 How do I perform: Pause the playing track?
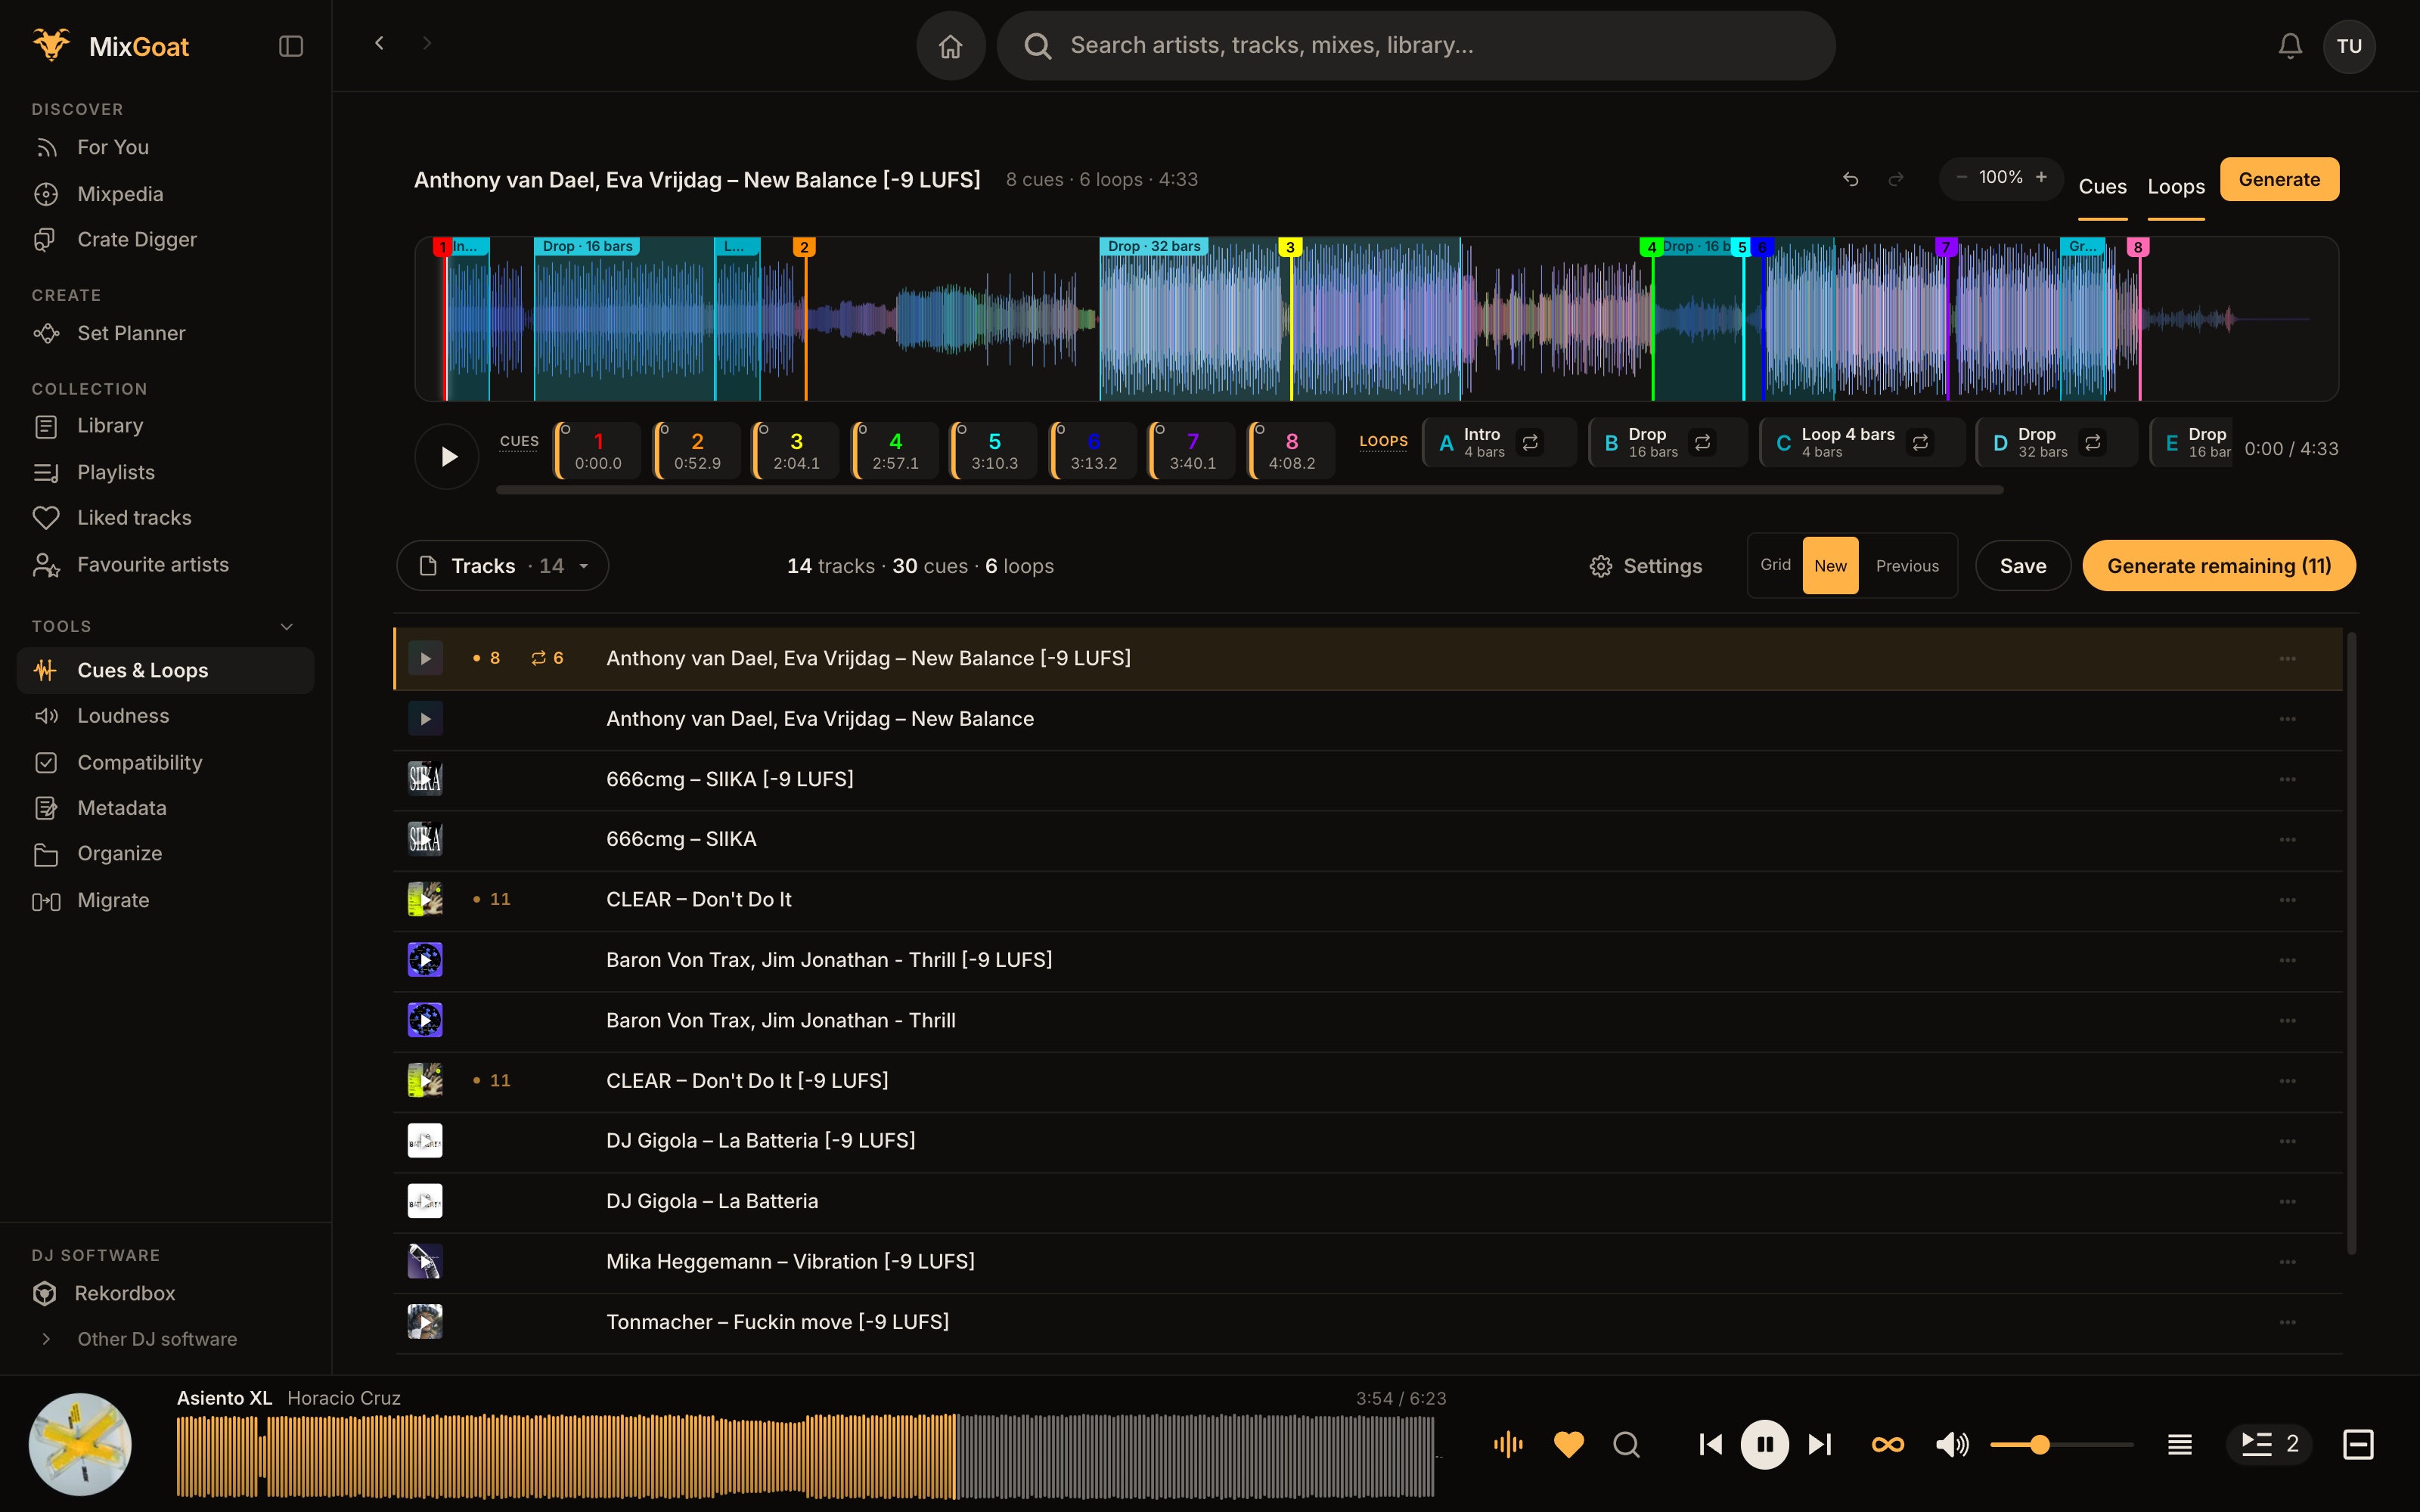pos(1765,1444)
